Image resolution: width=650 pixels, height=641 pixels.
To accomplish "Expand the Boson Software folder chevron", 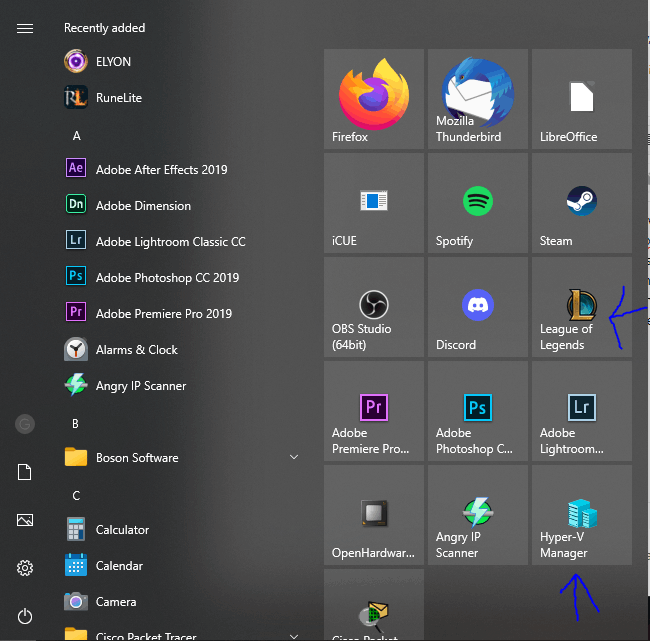I will tap(294, 457).
